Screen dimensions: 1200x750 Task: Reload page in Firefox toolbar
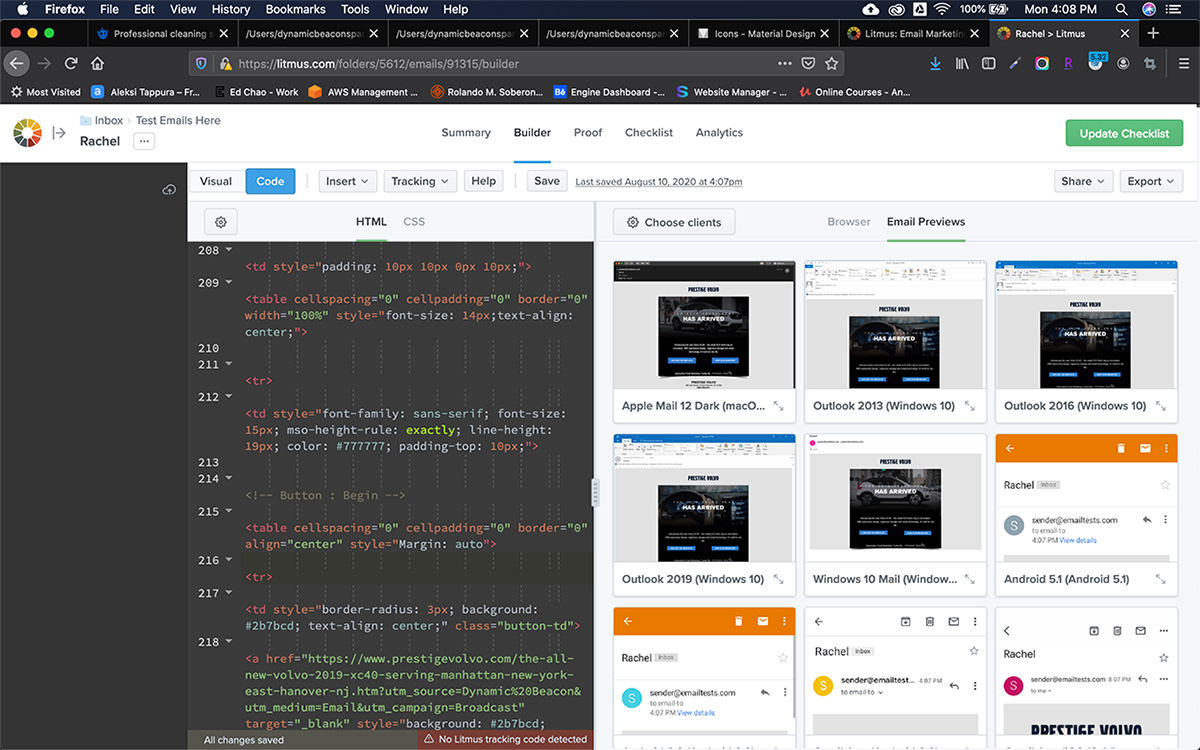(71, 63)
